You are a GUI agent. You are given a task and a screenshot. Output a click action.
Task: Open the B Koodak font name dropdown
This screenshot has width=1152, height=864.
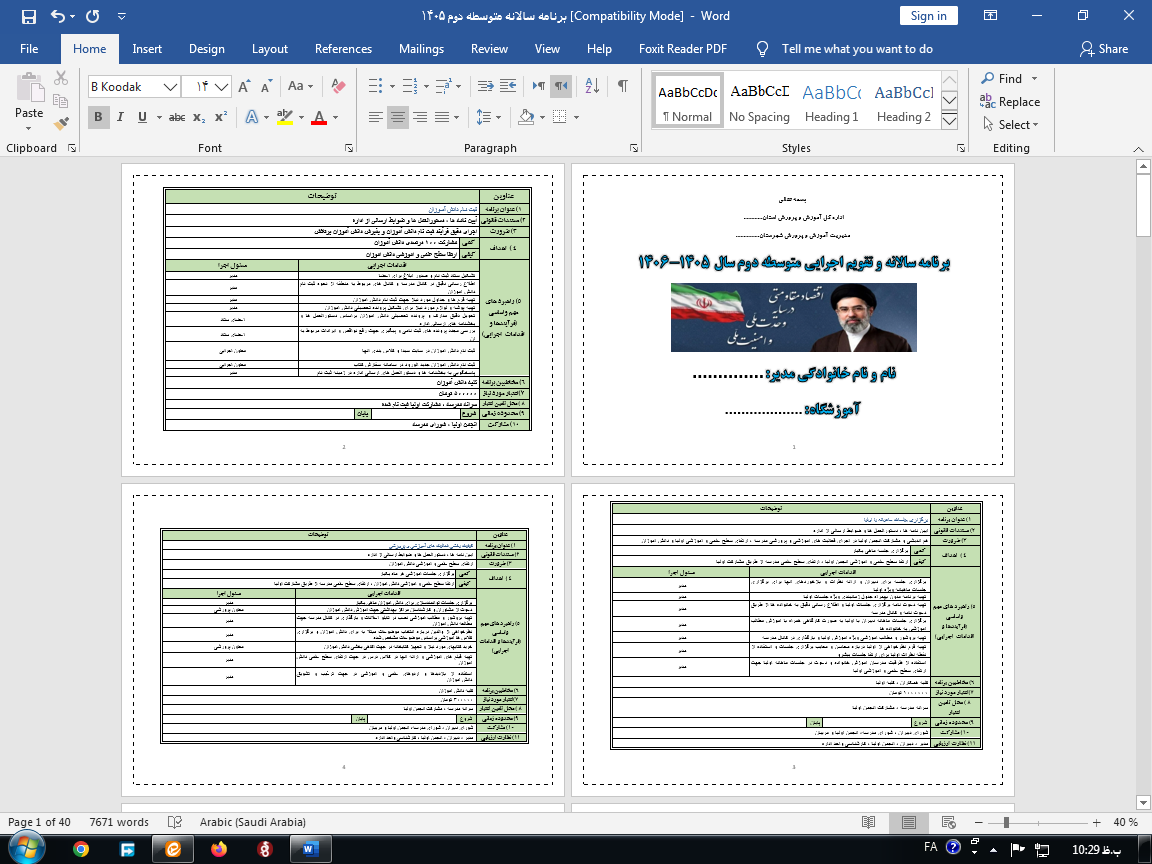[170, 87]
